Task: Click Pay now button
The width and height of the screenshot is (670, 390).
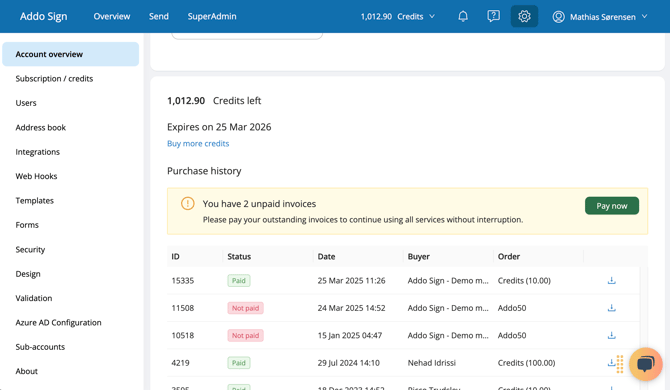Action: (612, 206)
